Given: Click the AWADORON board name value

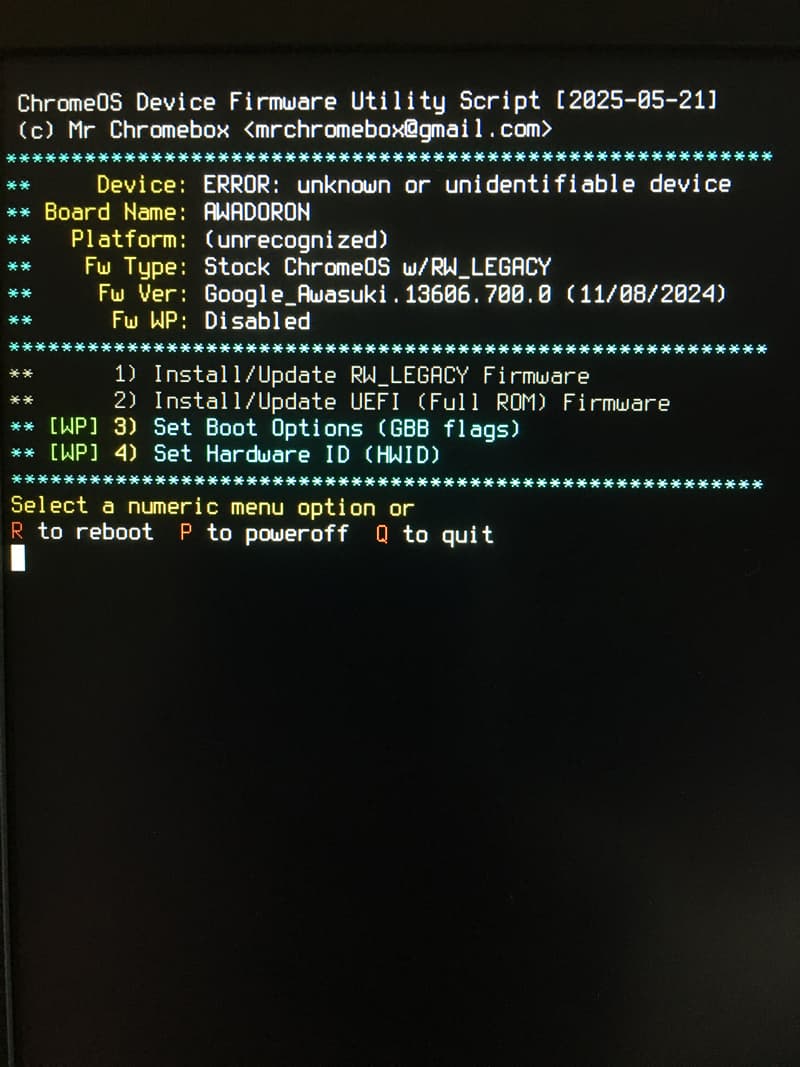Looking at the screenshot, I should 257,212.
